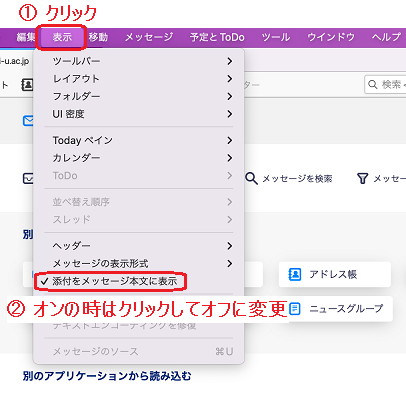Select the スレッド menu entry

pyautogui.click(x=139, y=219)
